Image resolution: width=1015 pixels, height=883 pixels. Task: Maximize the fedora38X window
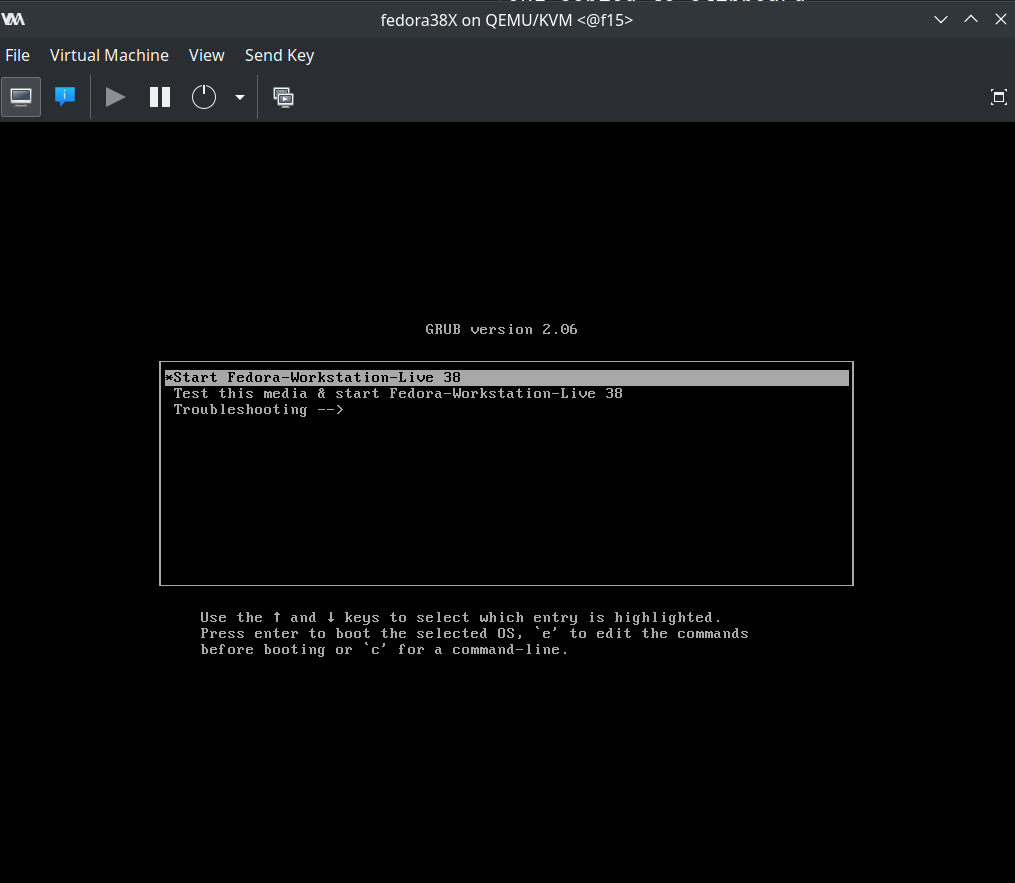pos(971,19)
